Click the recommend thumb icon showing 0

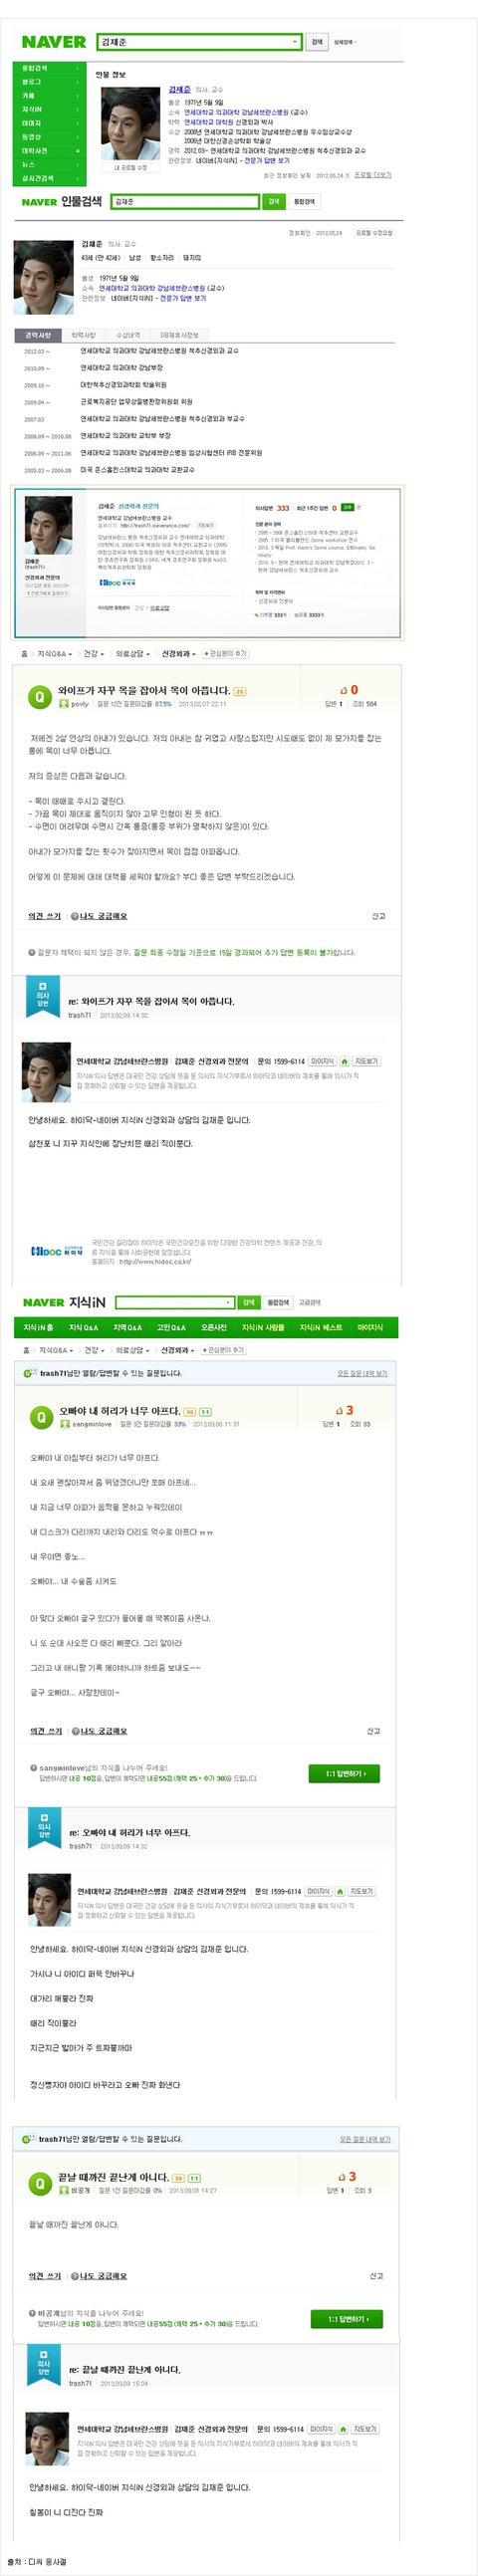tap(343, 690)
